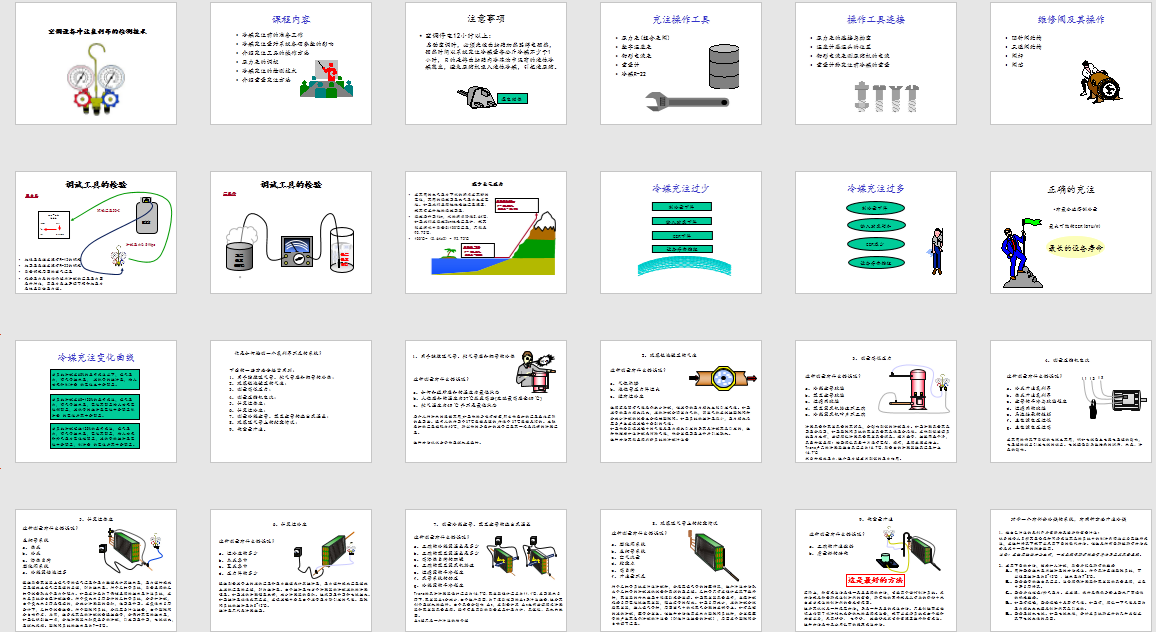Select 调试工具的检验 slide with gas cylinder

tap(96, 232)
